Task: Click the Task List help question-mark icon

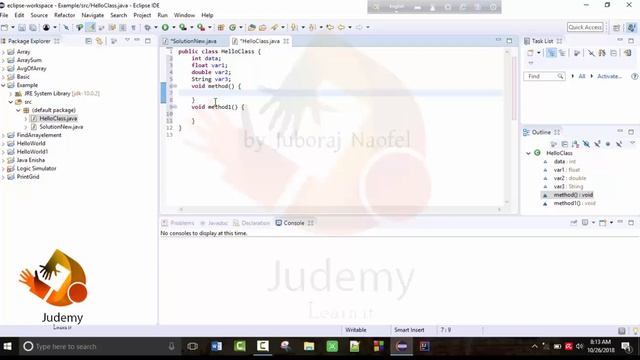Action: tap(634, 76)
